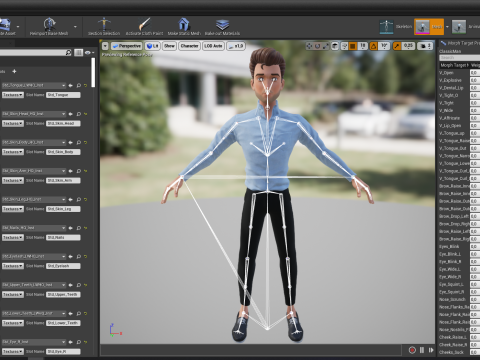Click the details panel search field
Screen dimensions: 480x360
coord(33,53)
